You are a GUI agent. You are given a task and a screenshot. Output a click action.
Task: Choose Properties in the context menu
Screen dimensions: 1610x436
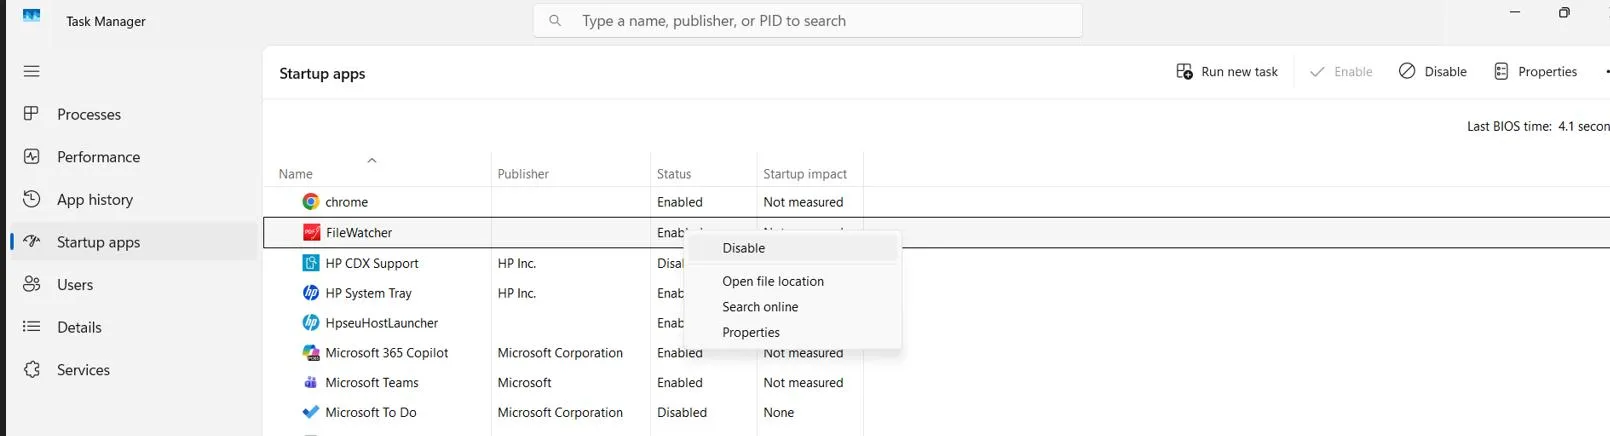793,332
